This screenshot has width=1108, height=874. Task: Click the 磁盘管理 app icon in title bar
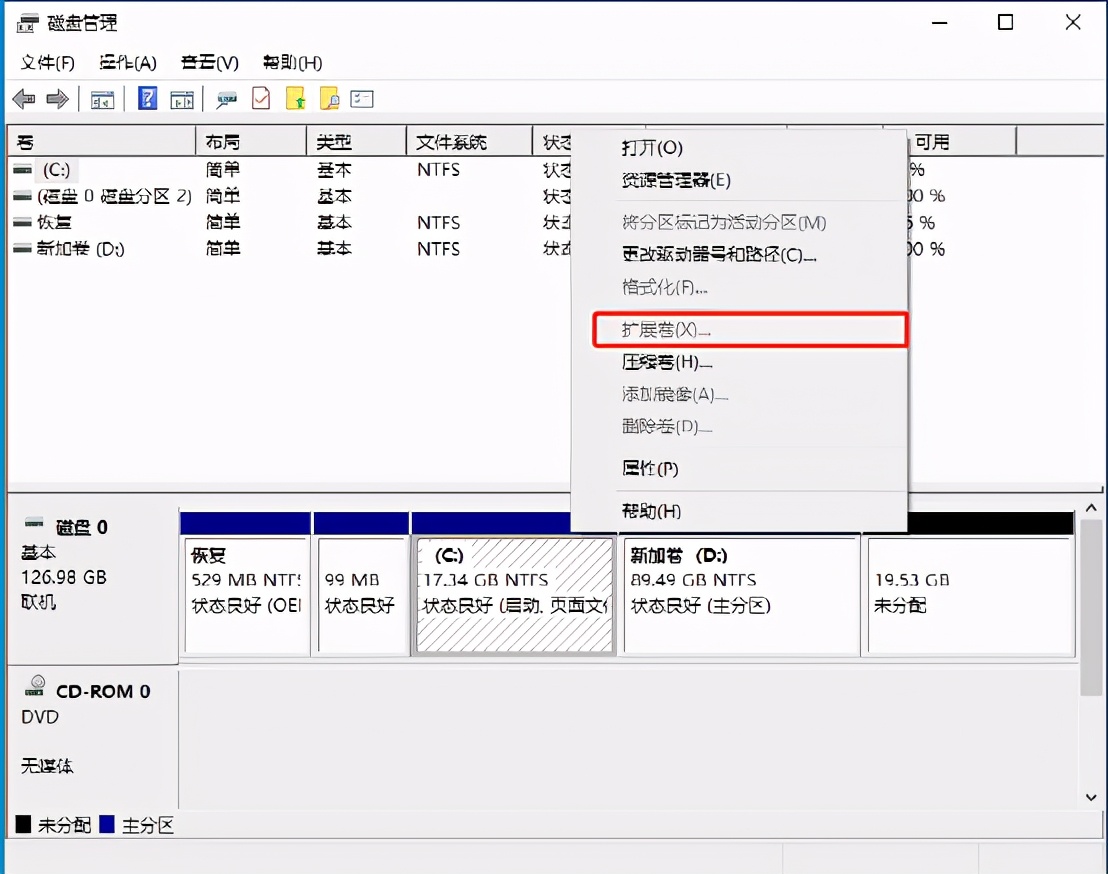(x=26, y=23)
